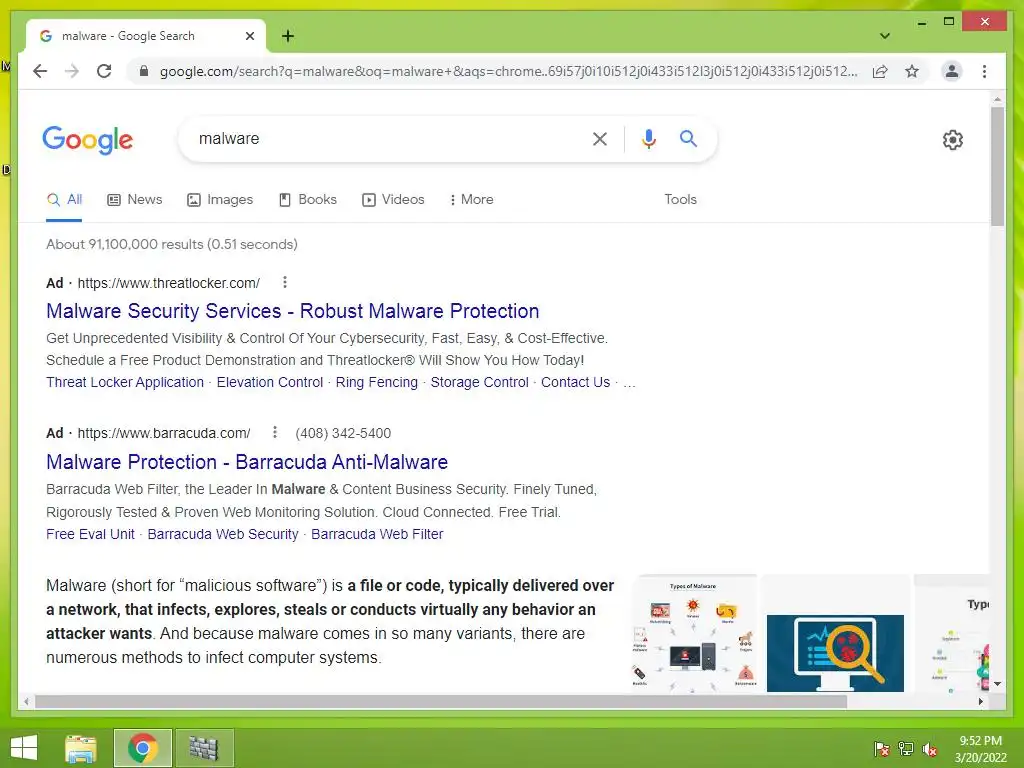This screenshot has width=1024, height=768.
Task: Click the horizontal scrollbar thumb
Action: tap(441, 701)
